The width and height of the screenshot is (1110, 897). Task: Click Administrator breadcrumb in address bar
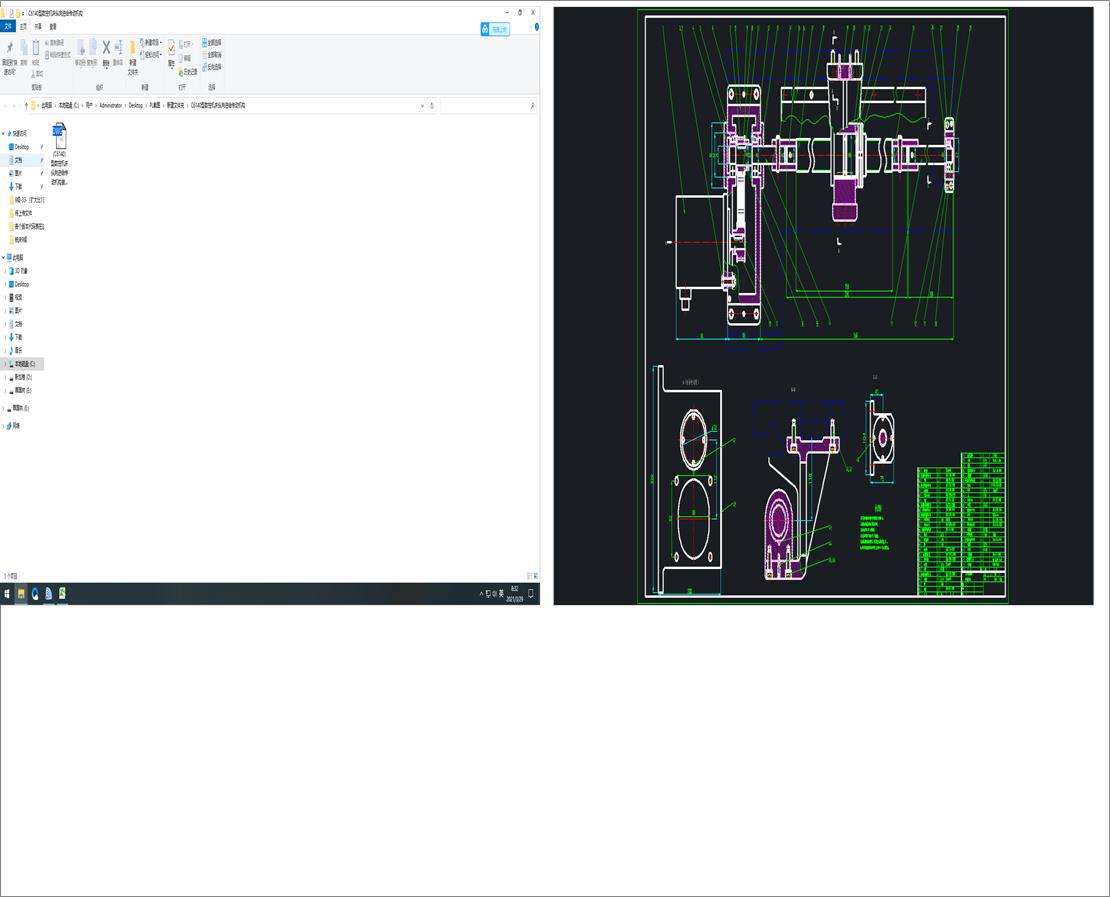pyautogui.click(x=111, y=105)
